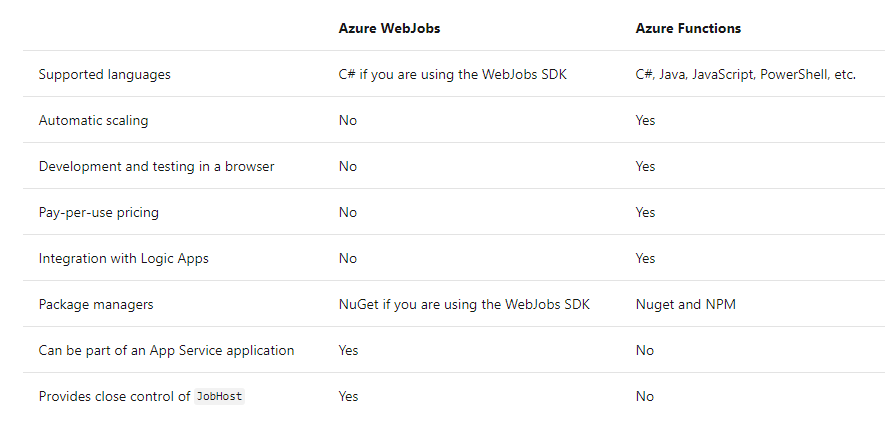The image size is (896, 422).
Task: Click Can be part of App Service application
Action: click(166, 350)
